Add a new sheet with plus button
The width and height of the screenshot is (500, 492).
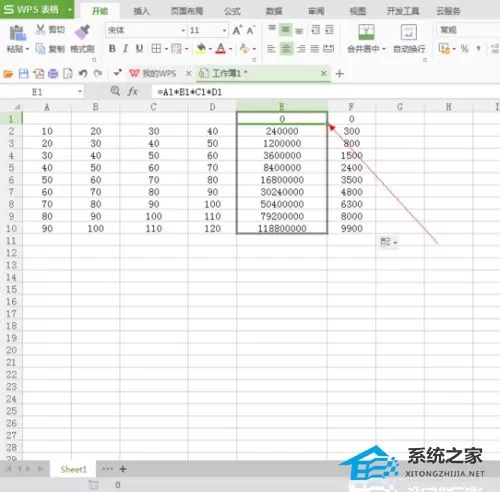[x=123, y=469]
